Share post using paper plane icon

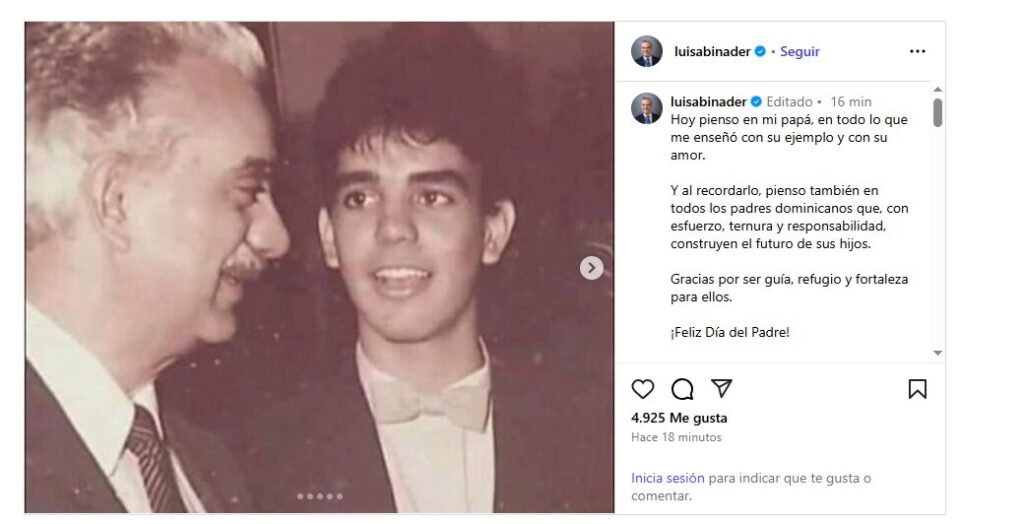coord(721,389)
